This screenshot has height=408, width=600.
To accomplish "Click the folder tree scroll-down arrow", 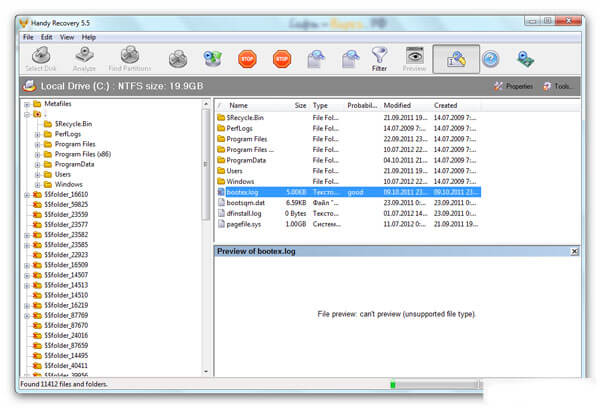I will point(206,371).
